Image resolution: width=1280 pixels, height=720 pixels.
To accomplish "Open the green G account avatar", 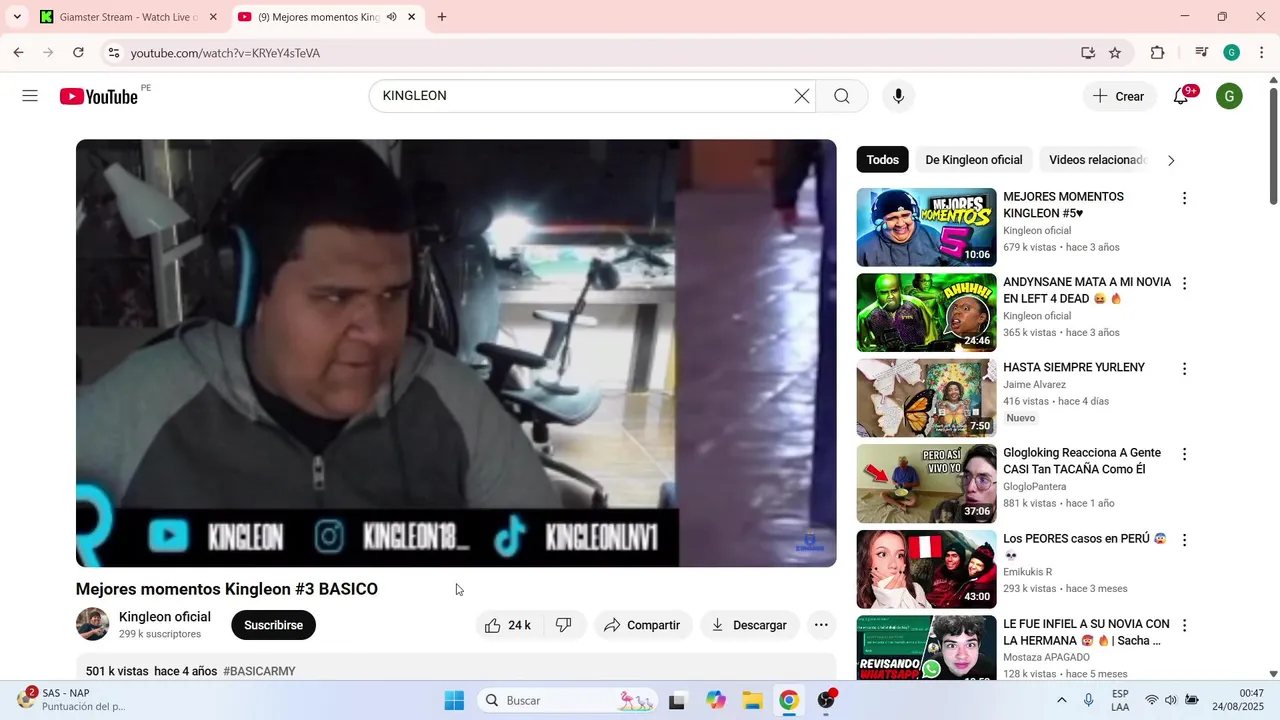I will point(1229,96).
